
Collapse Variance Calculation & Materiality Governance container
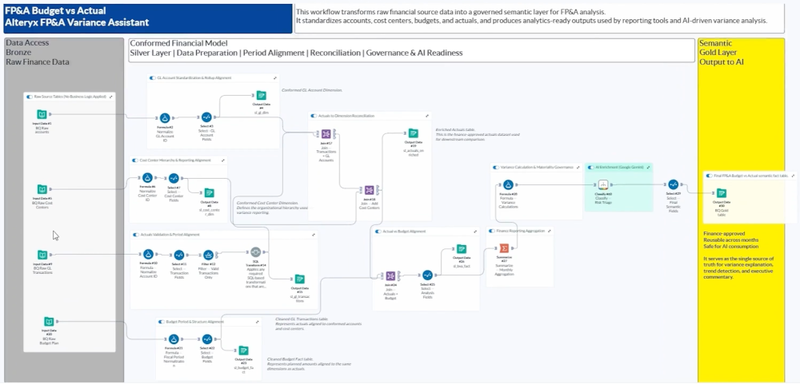578,167
